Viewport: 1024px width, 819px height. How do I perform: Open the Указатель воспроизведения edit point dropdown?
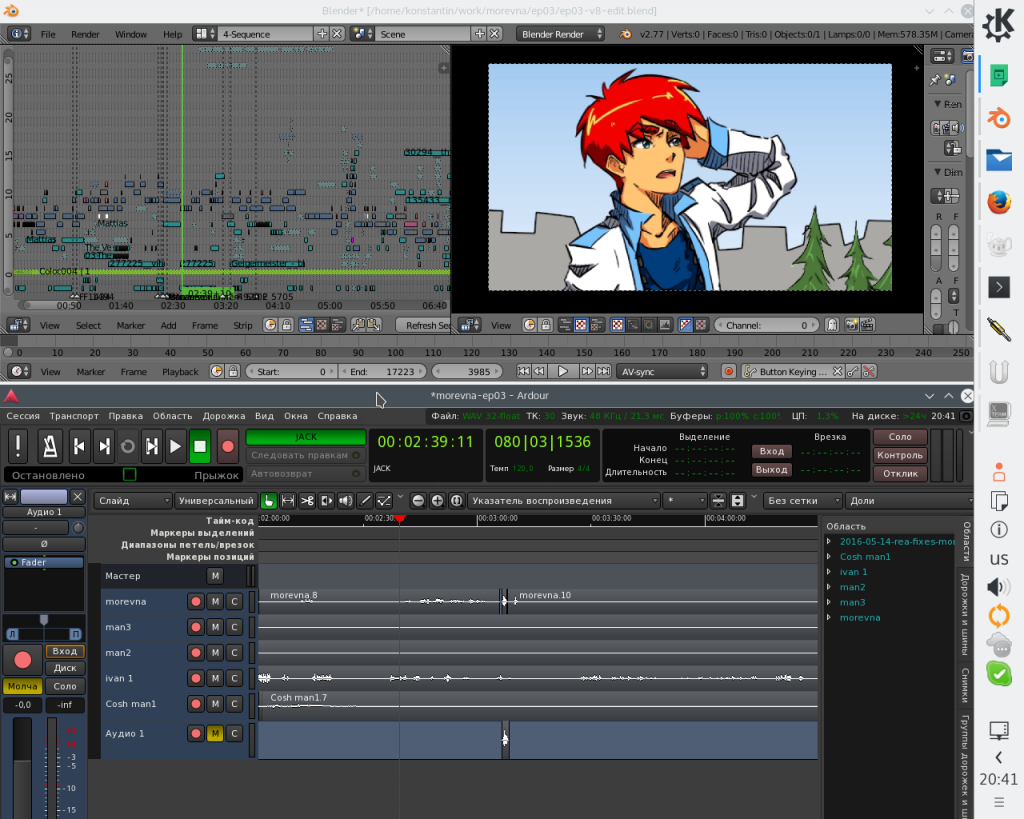pos(564,501)
